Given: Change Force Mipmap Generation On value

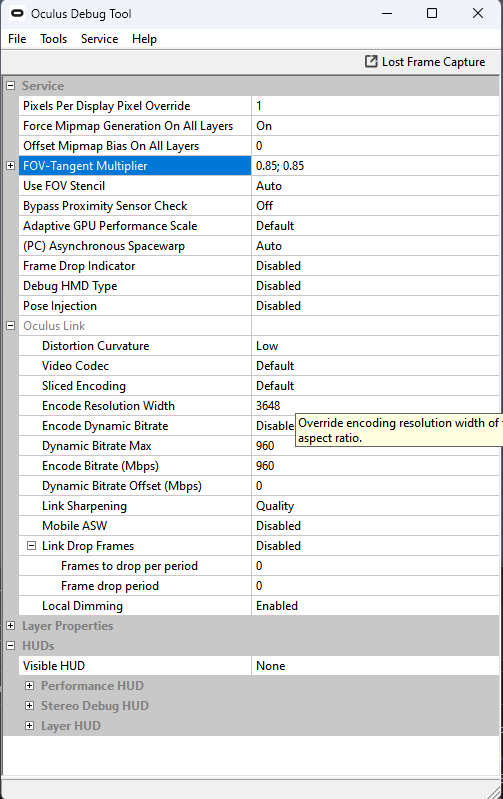Looking at the screenshot, I should (375, 126).
